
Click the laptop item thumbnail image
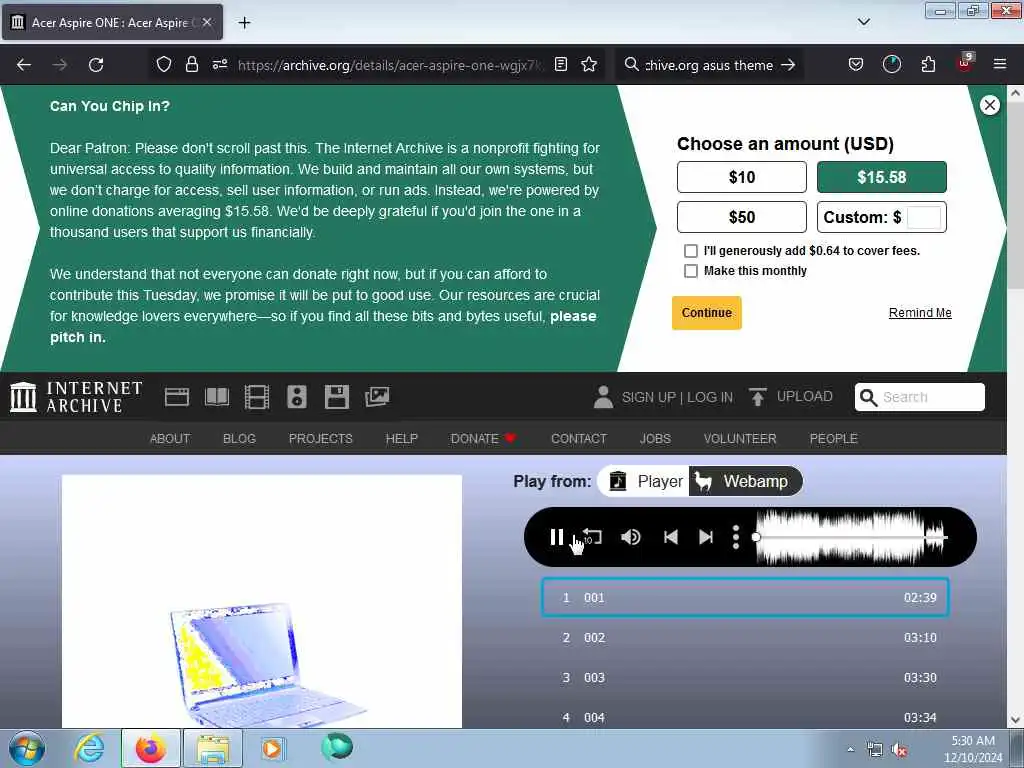click(262, 601)
